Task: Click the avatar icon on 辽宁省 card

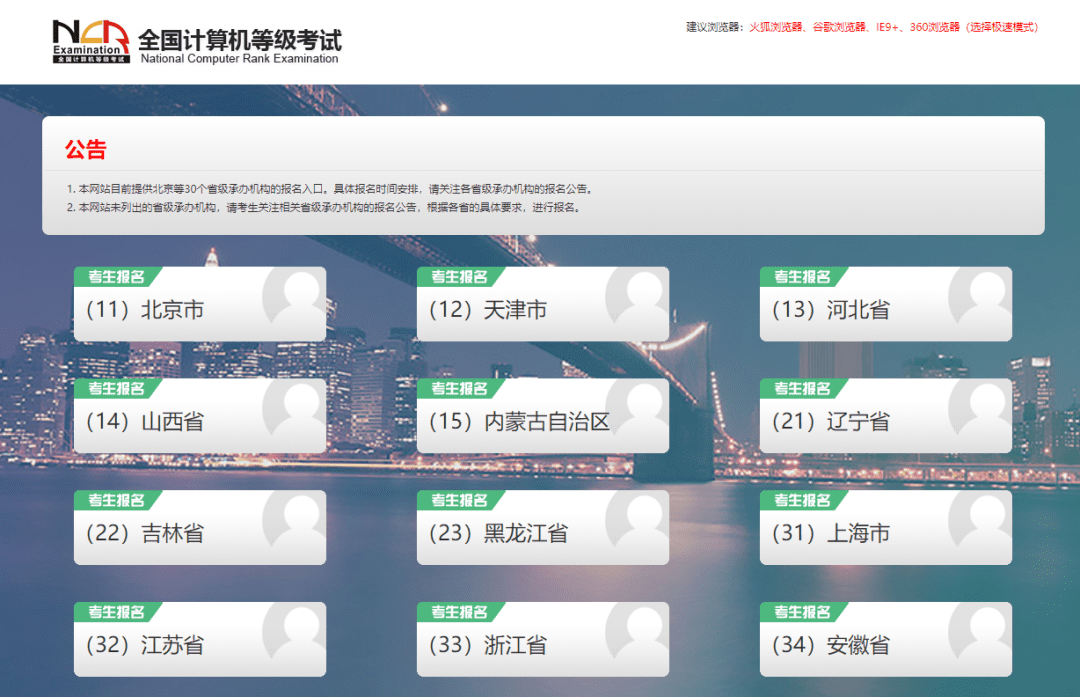Action: 979,409
